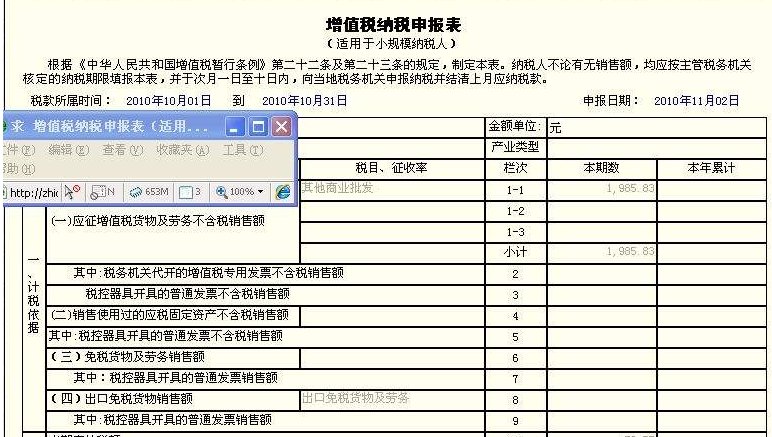Click the 本年累计 cell for row 1-1

coord(711,189)
